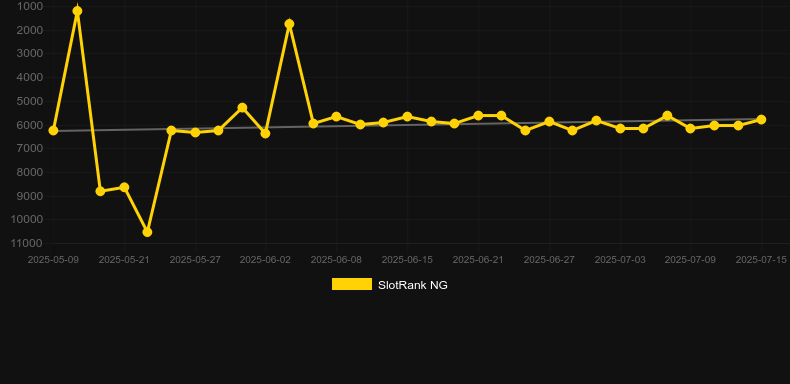Image resolution: width=790 pixels, height=384 pixels.
Task: Click the first data point at 2025-05-09
Action: (53, 131)
